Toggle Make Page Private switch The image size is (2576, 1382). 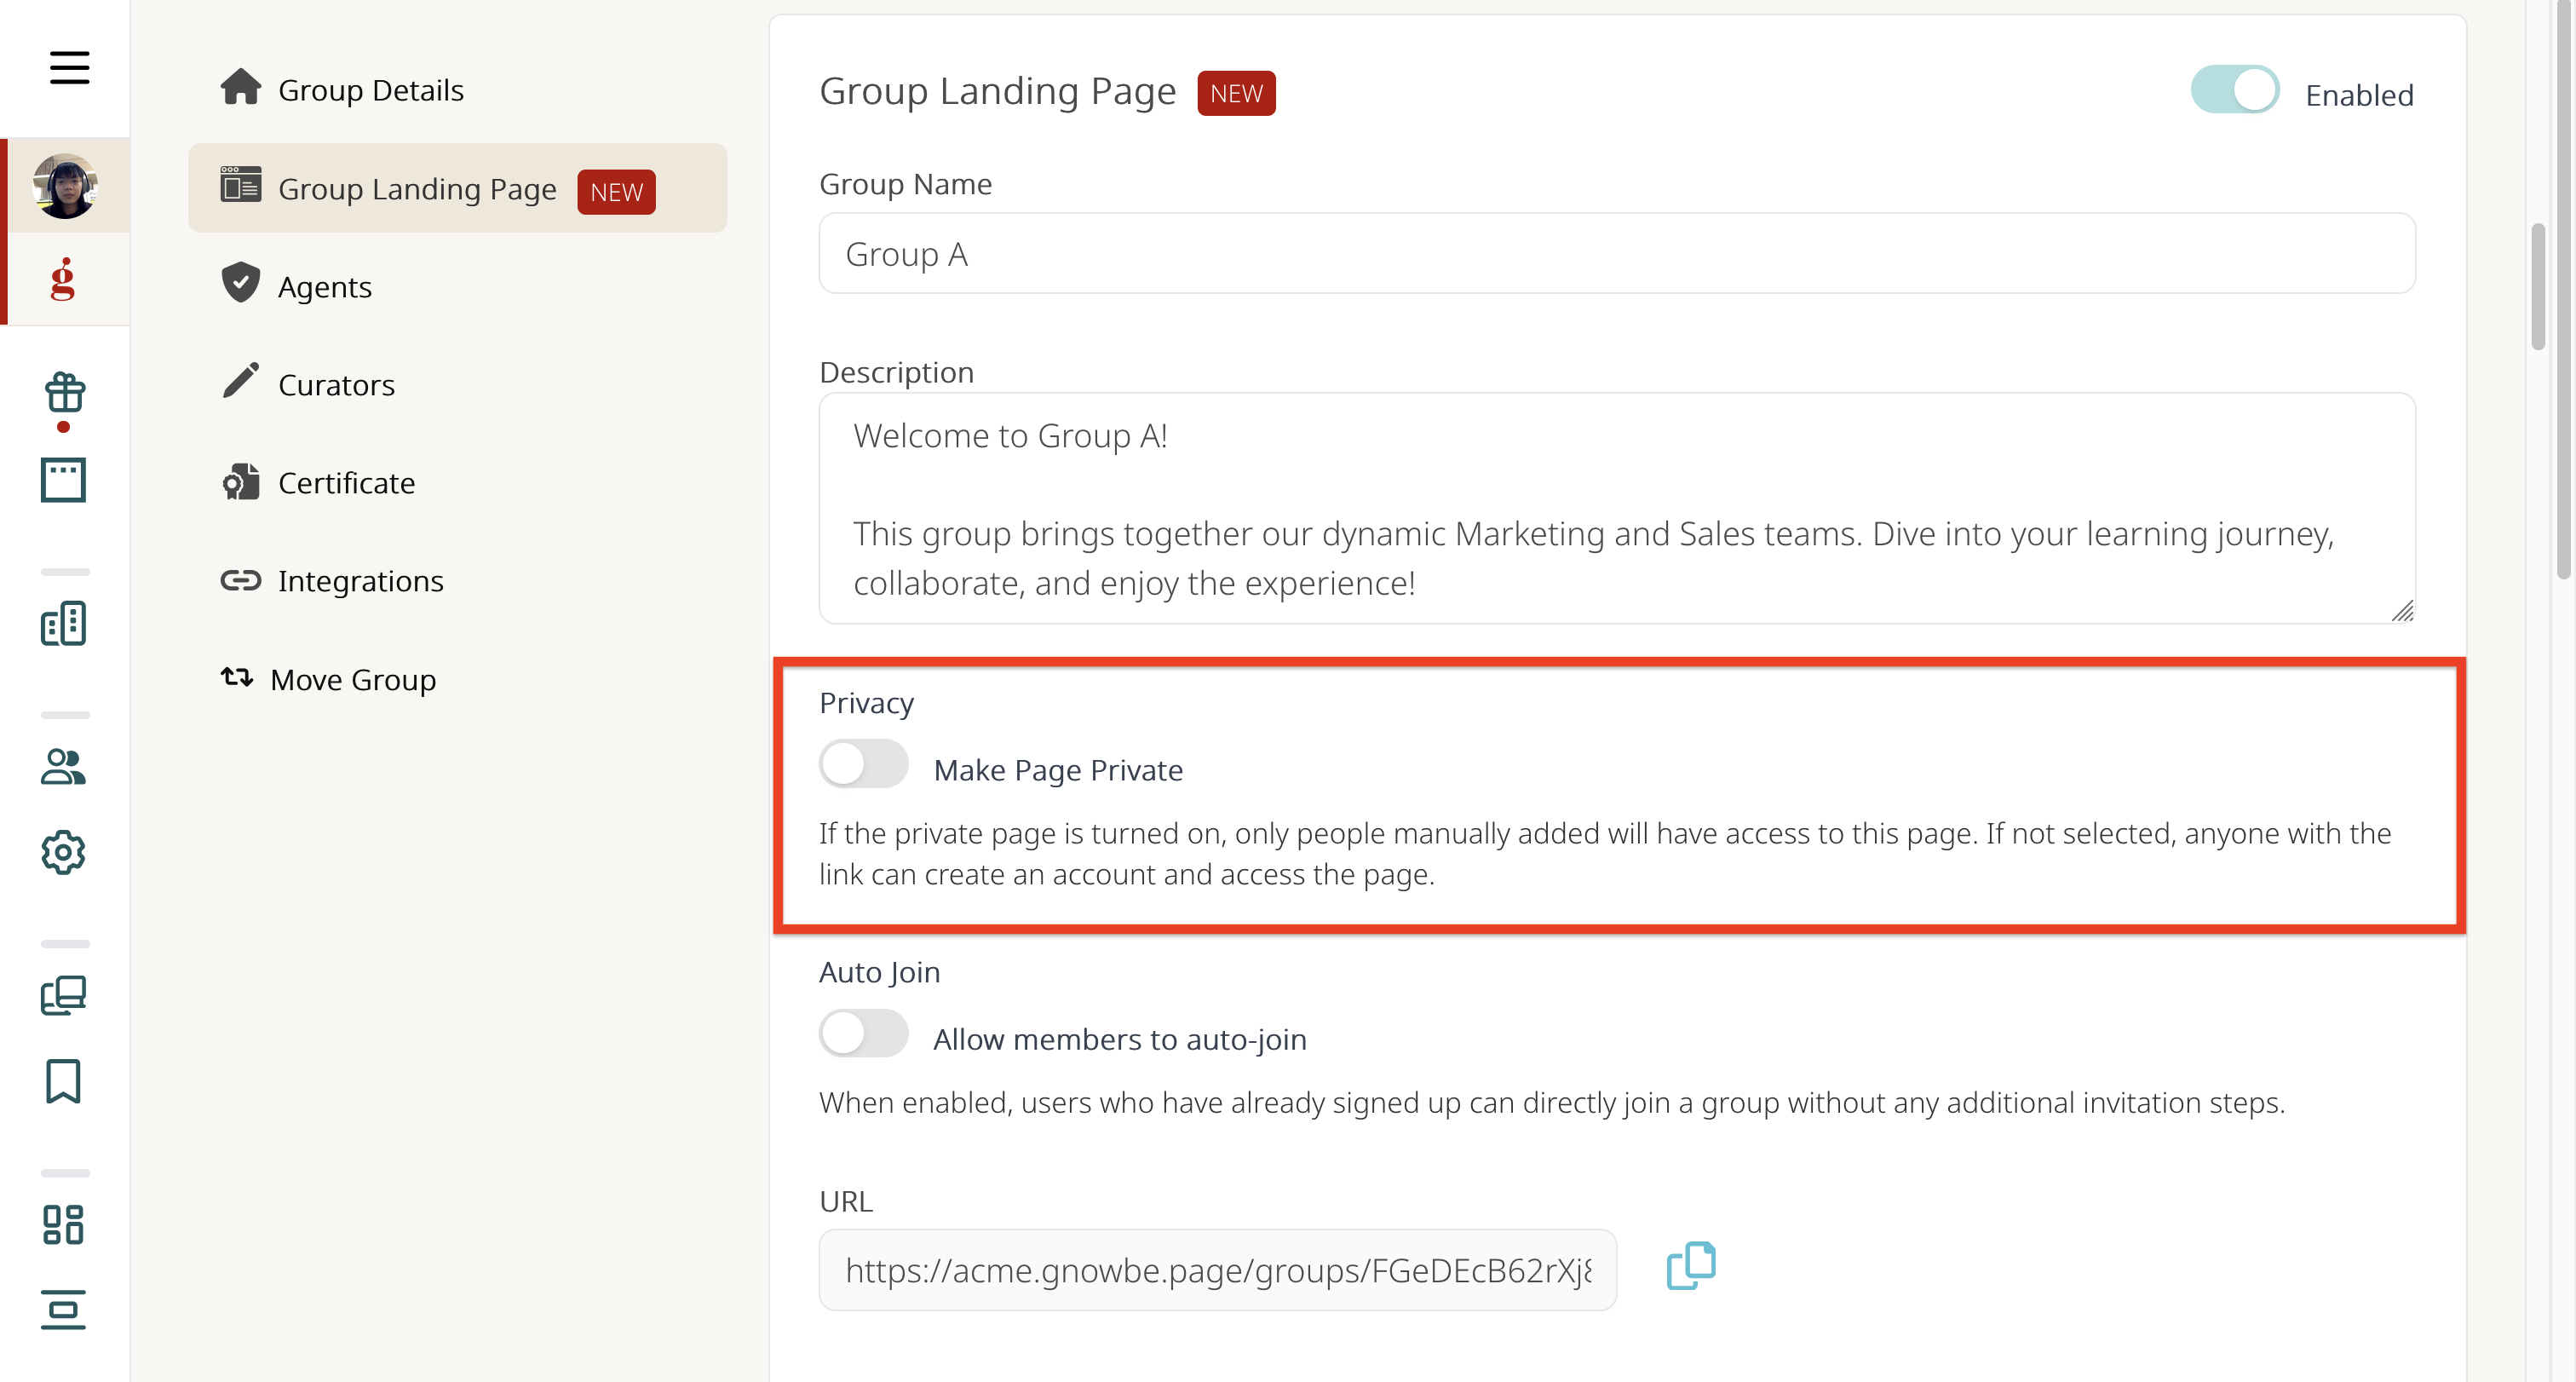864,764
